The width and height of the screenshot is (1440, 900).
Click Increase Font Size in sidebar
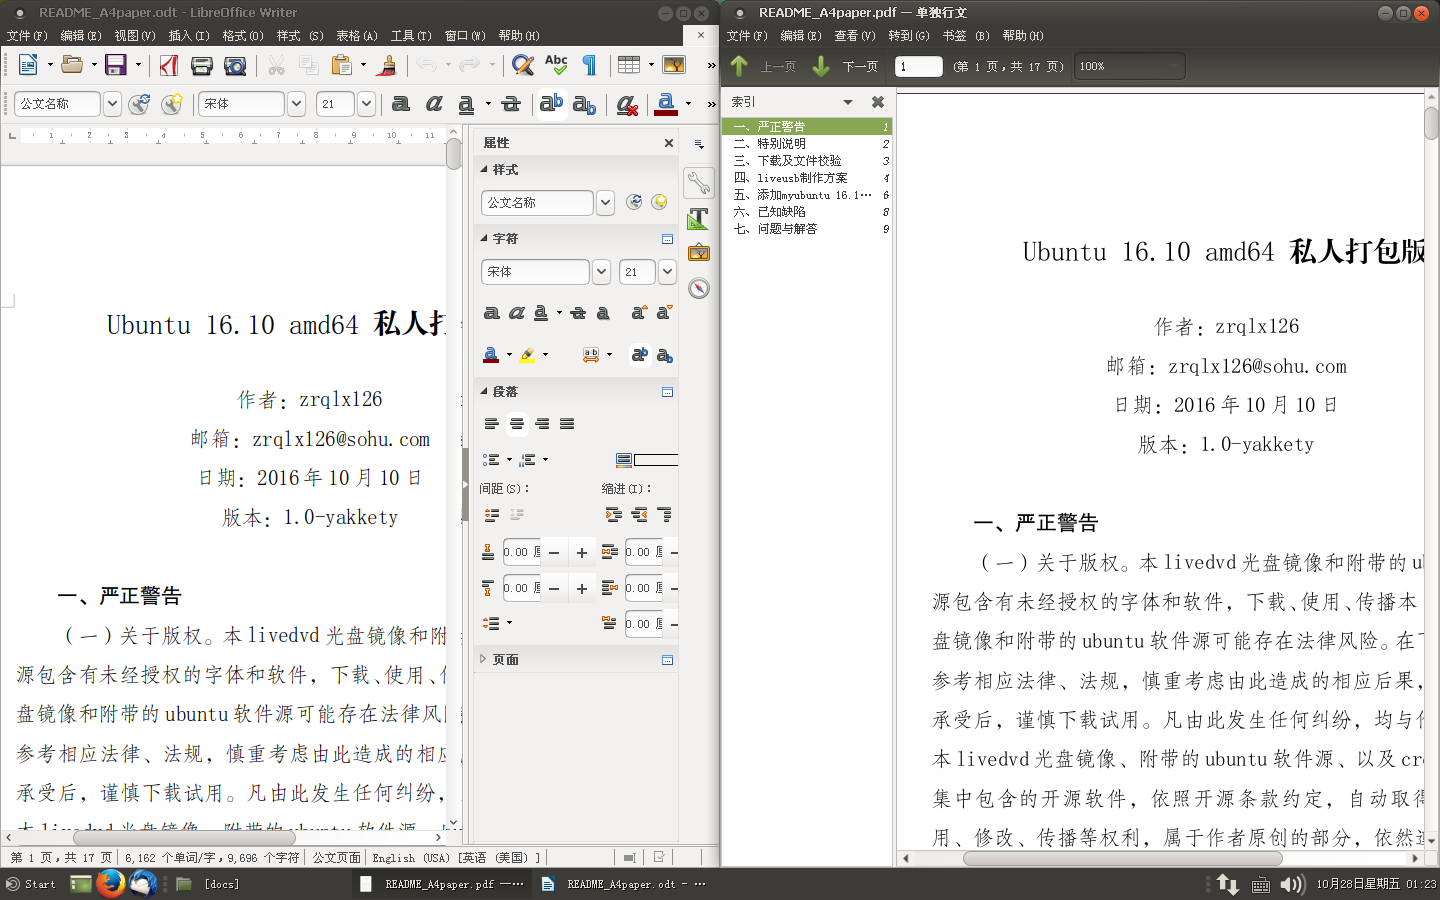[x=638, y=313]
